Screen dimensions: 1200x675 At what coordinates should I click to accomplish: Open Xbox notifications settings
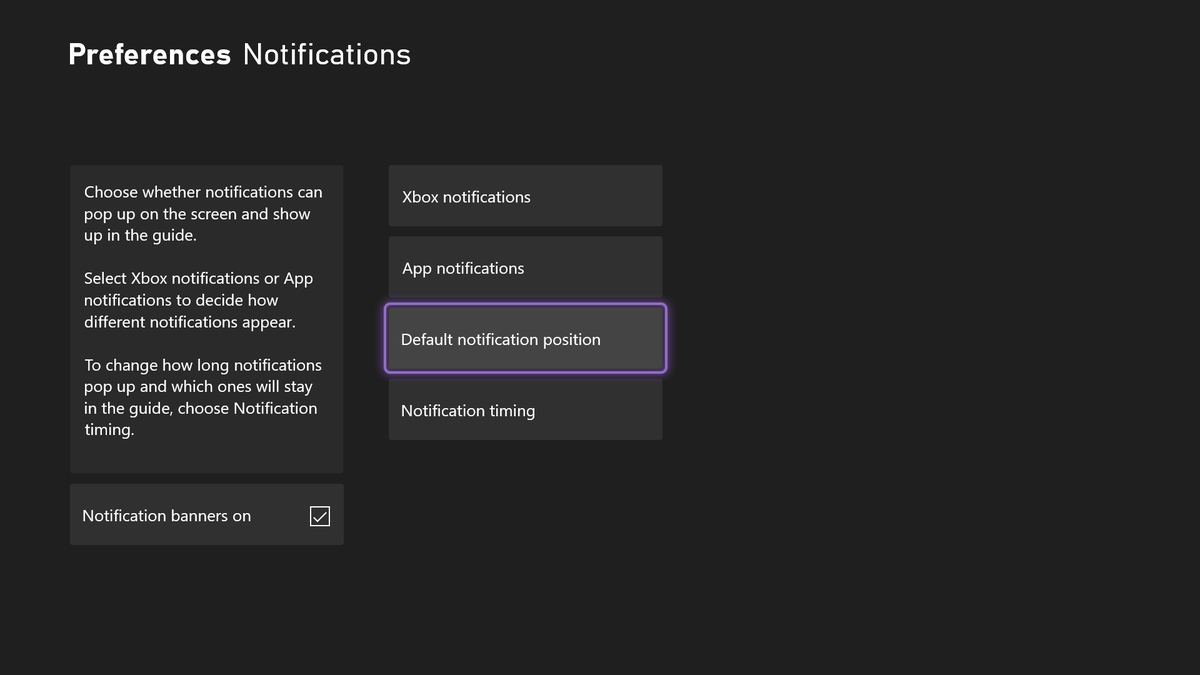point(525,196)
